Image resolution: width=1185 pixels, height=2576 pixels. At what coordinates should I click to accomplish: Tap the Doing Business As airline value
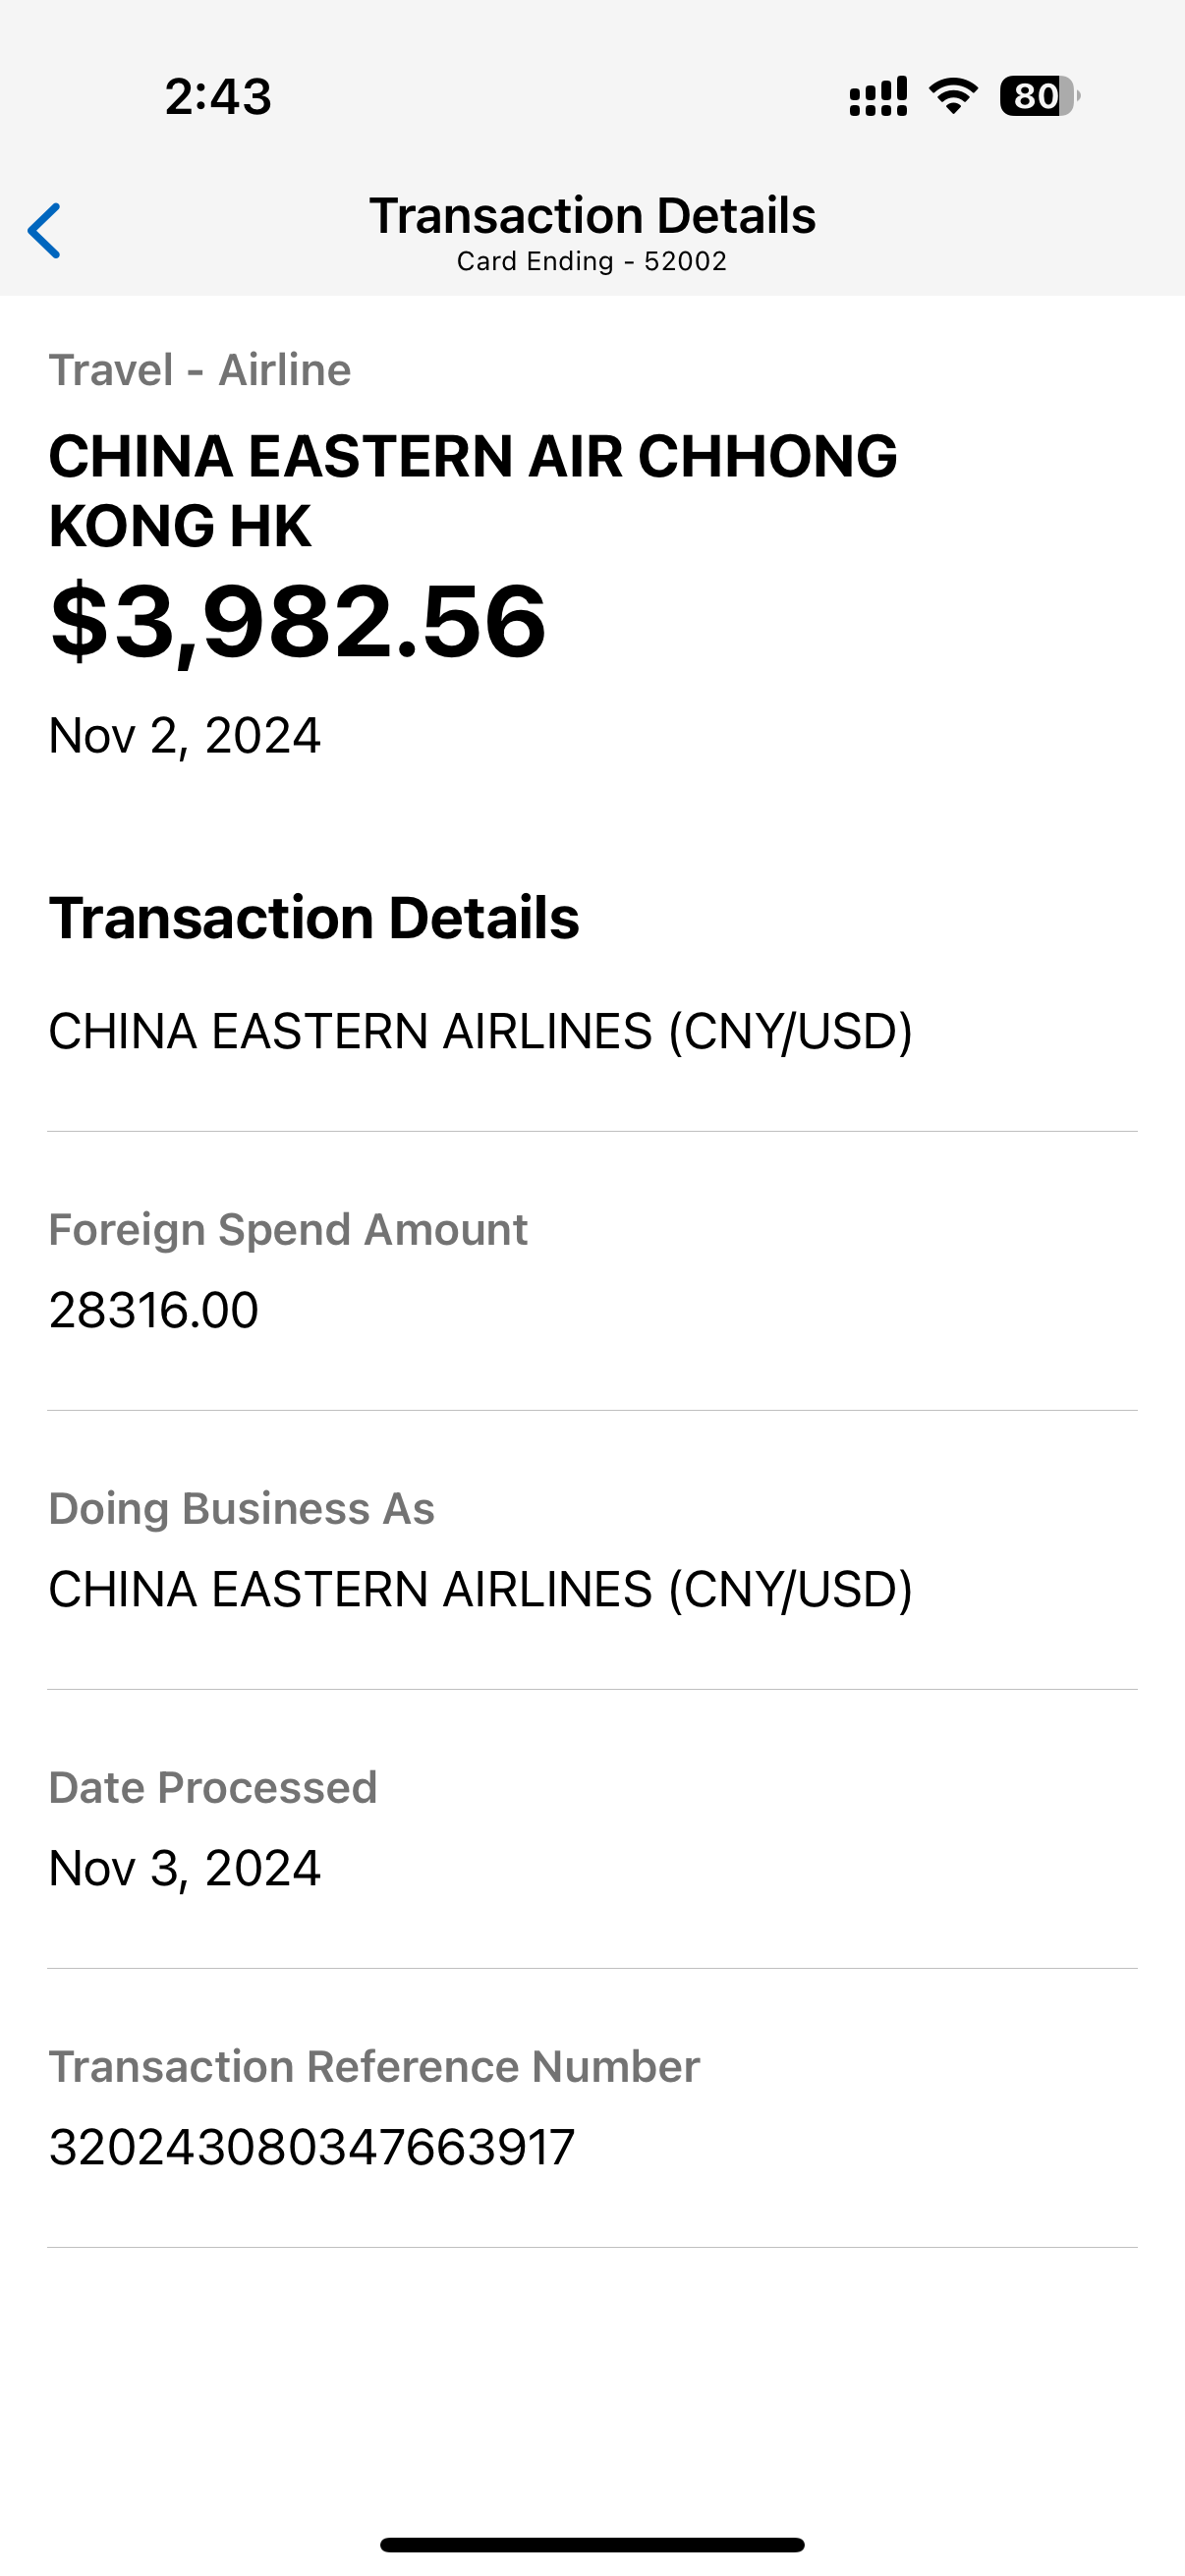(x=481, y=1589)
